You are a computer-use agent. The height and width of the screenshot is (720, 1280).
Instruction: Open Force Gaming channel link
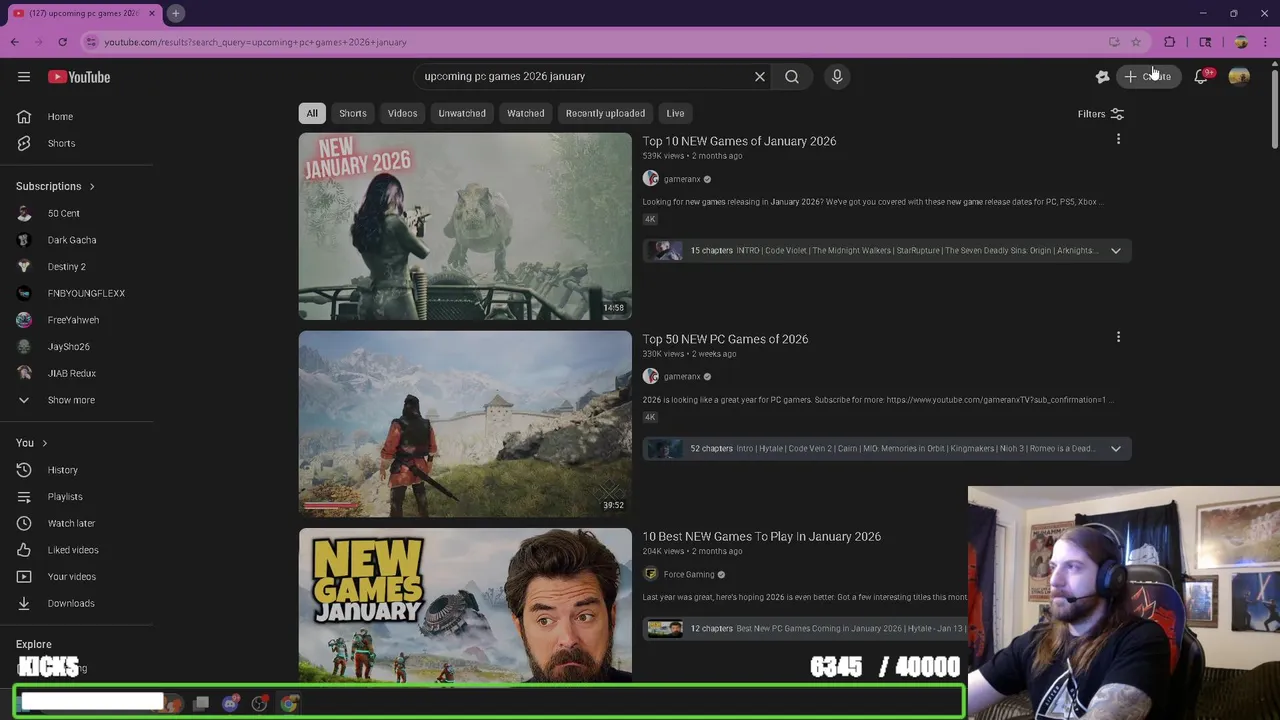(x=689, y=574)
